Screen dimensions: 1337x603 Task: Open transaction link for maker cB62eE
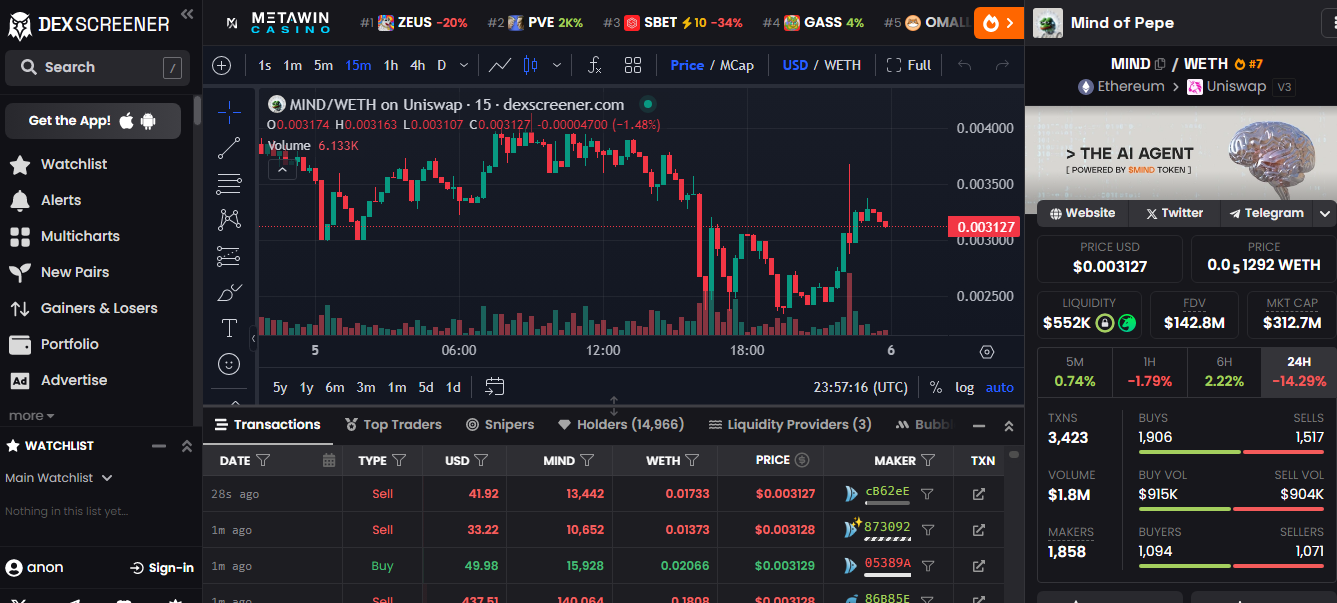(978, 493)
